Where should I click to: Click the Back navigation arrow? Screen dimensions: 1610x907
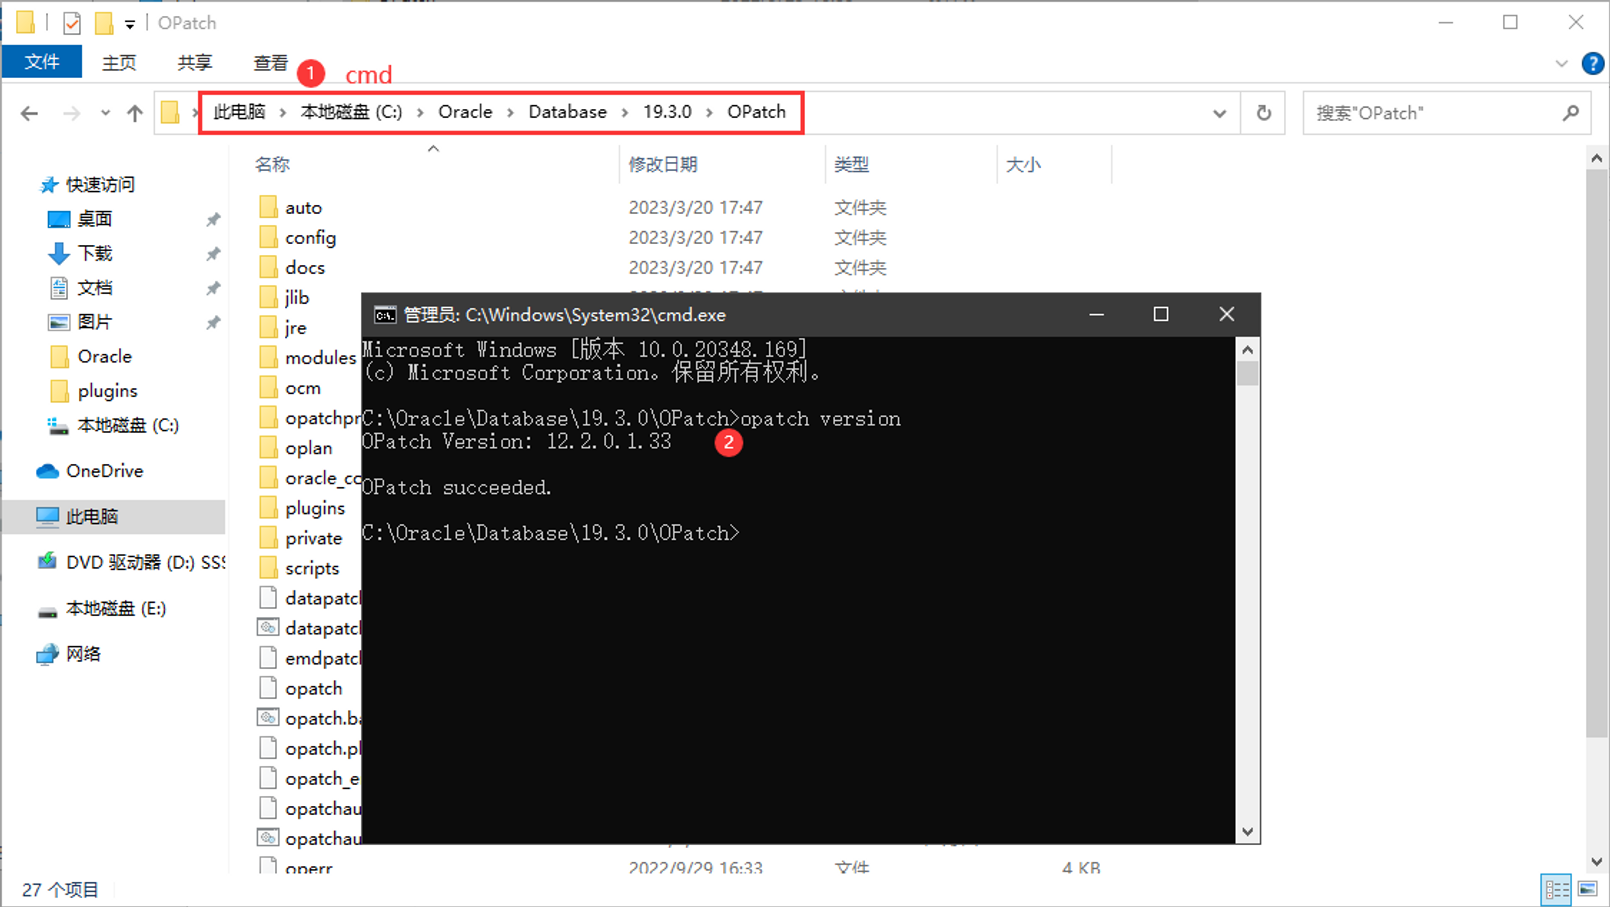click(30, 113)
